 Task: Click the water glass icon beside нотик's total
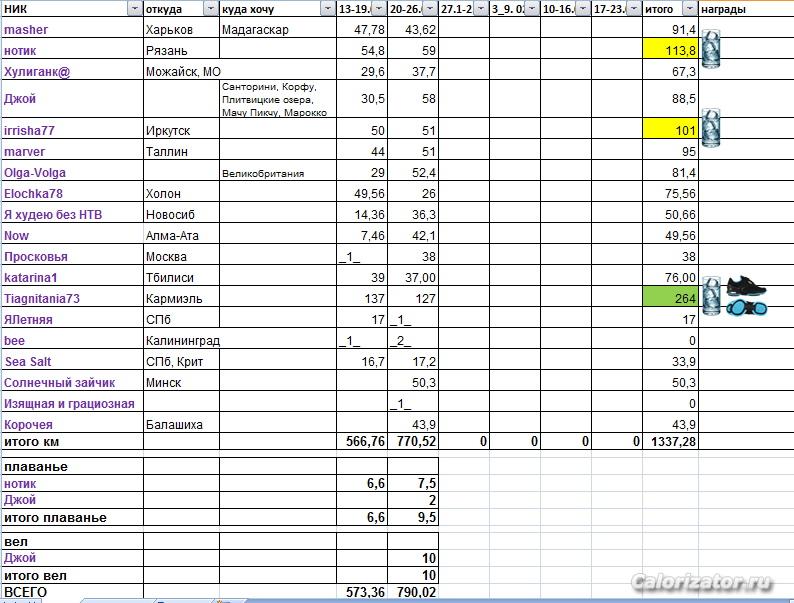pos(711,47)
